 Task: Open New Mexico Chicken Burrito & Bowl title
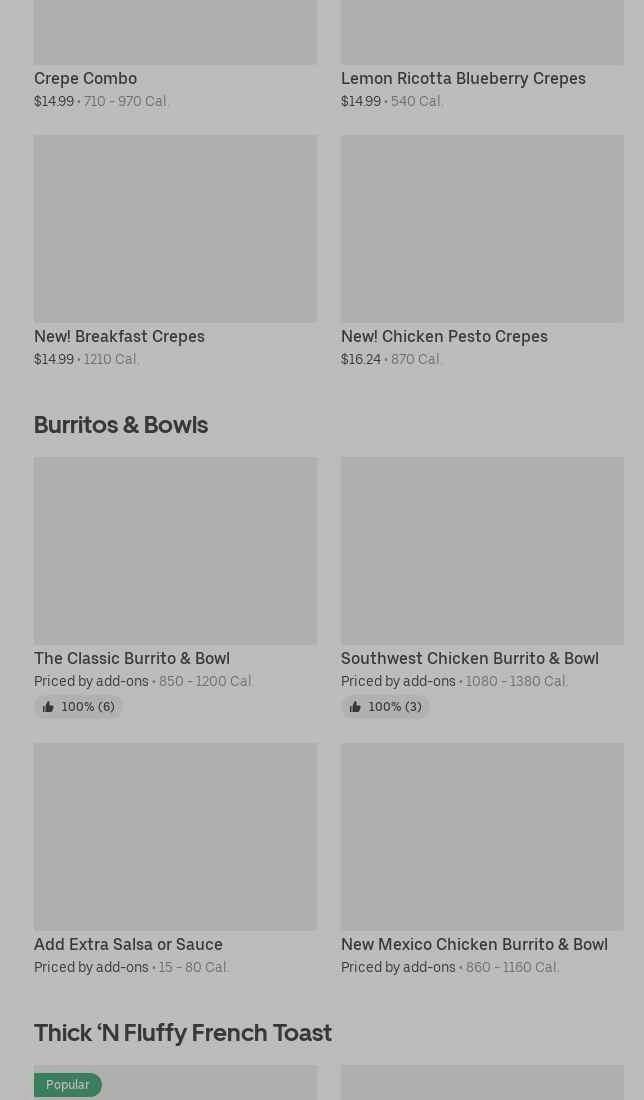pos(474,944)
